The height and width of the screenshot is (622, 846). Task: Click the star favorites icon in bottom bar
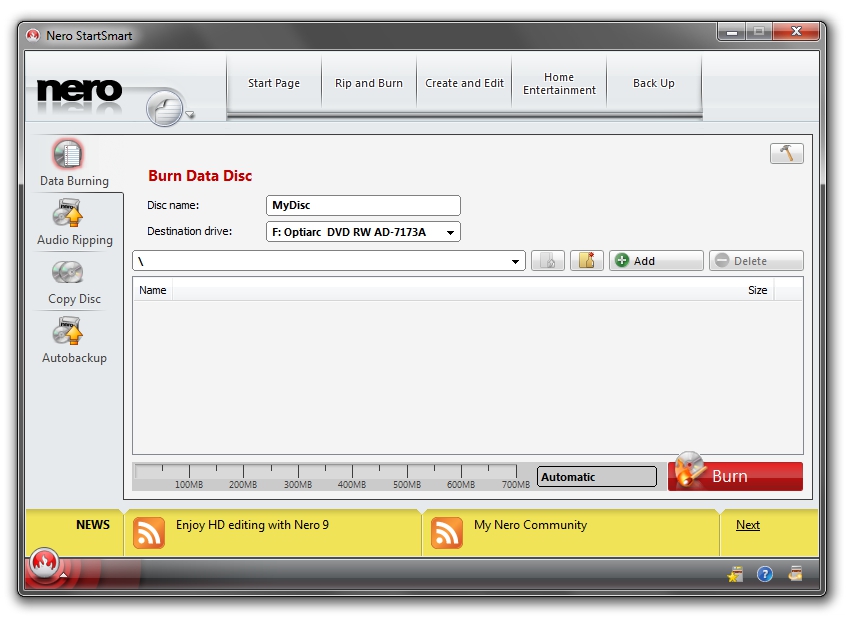pos(735,574)
